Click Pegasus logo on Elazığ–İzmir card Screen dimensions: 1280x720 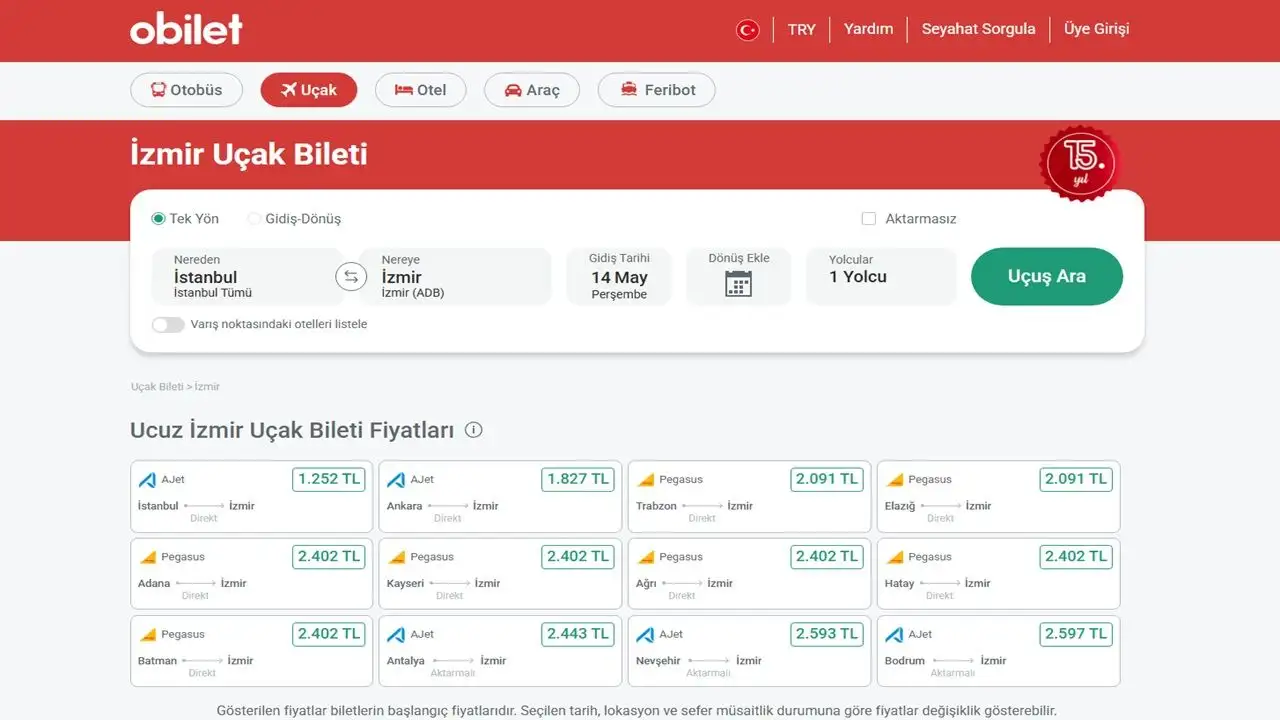[x=895, y=480]
